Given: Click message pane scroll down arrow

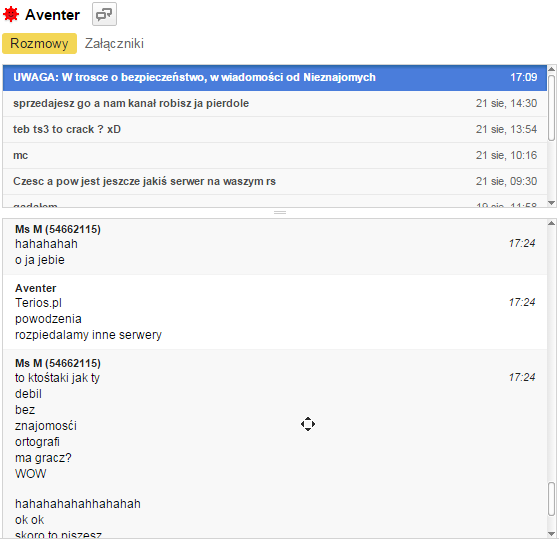Looking at the screenshot, I should (x=552, y=534).
